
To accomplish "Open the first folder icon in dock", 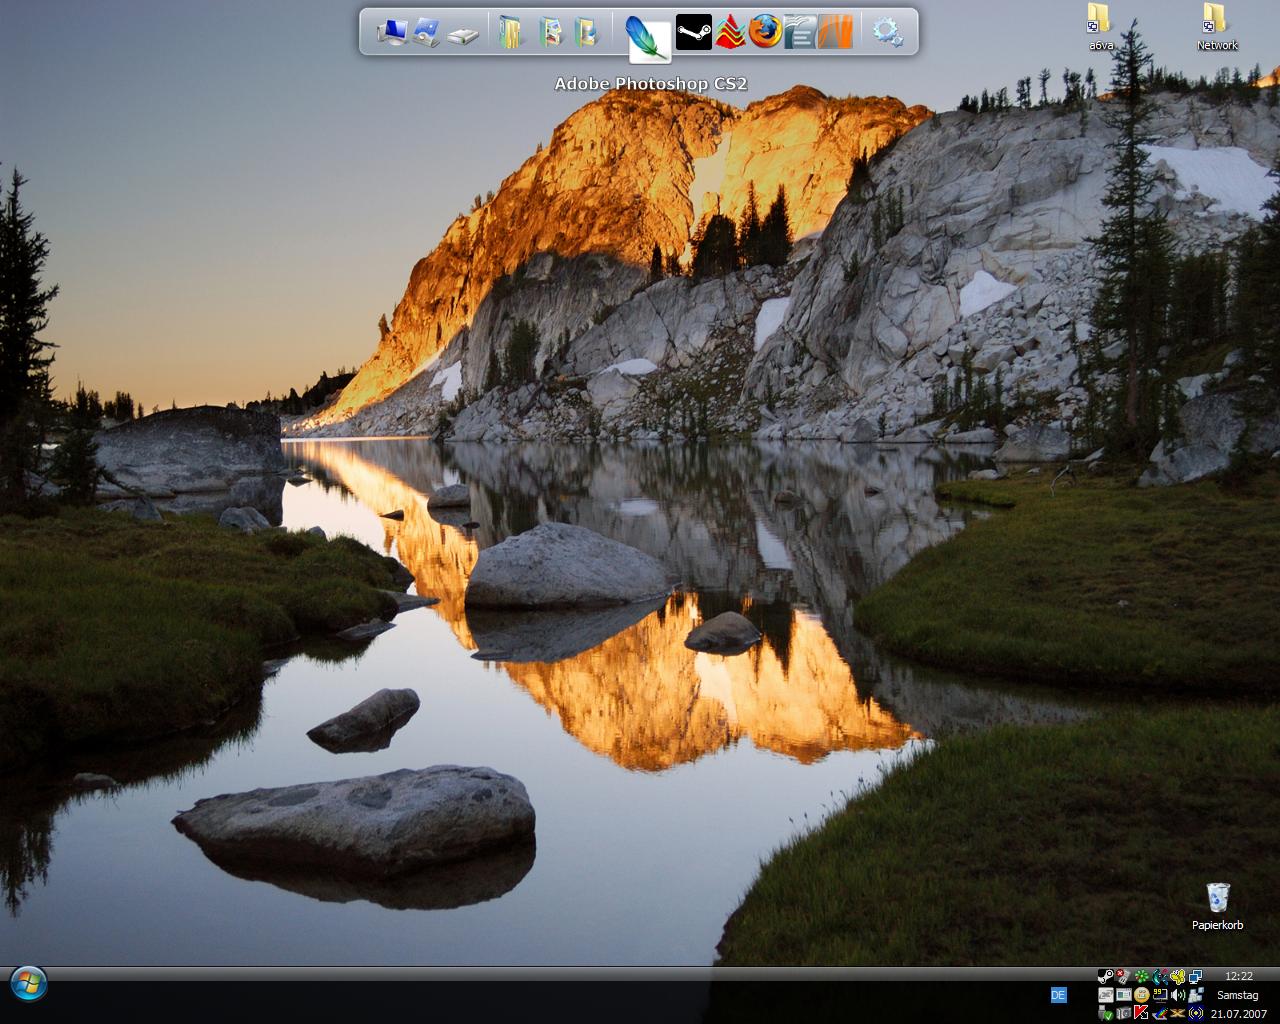I will 511,32.
